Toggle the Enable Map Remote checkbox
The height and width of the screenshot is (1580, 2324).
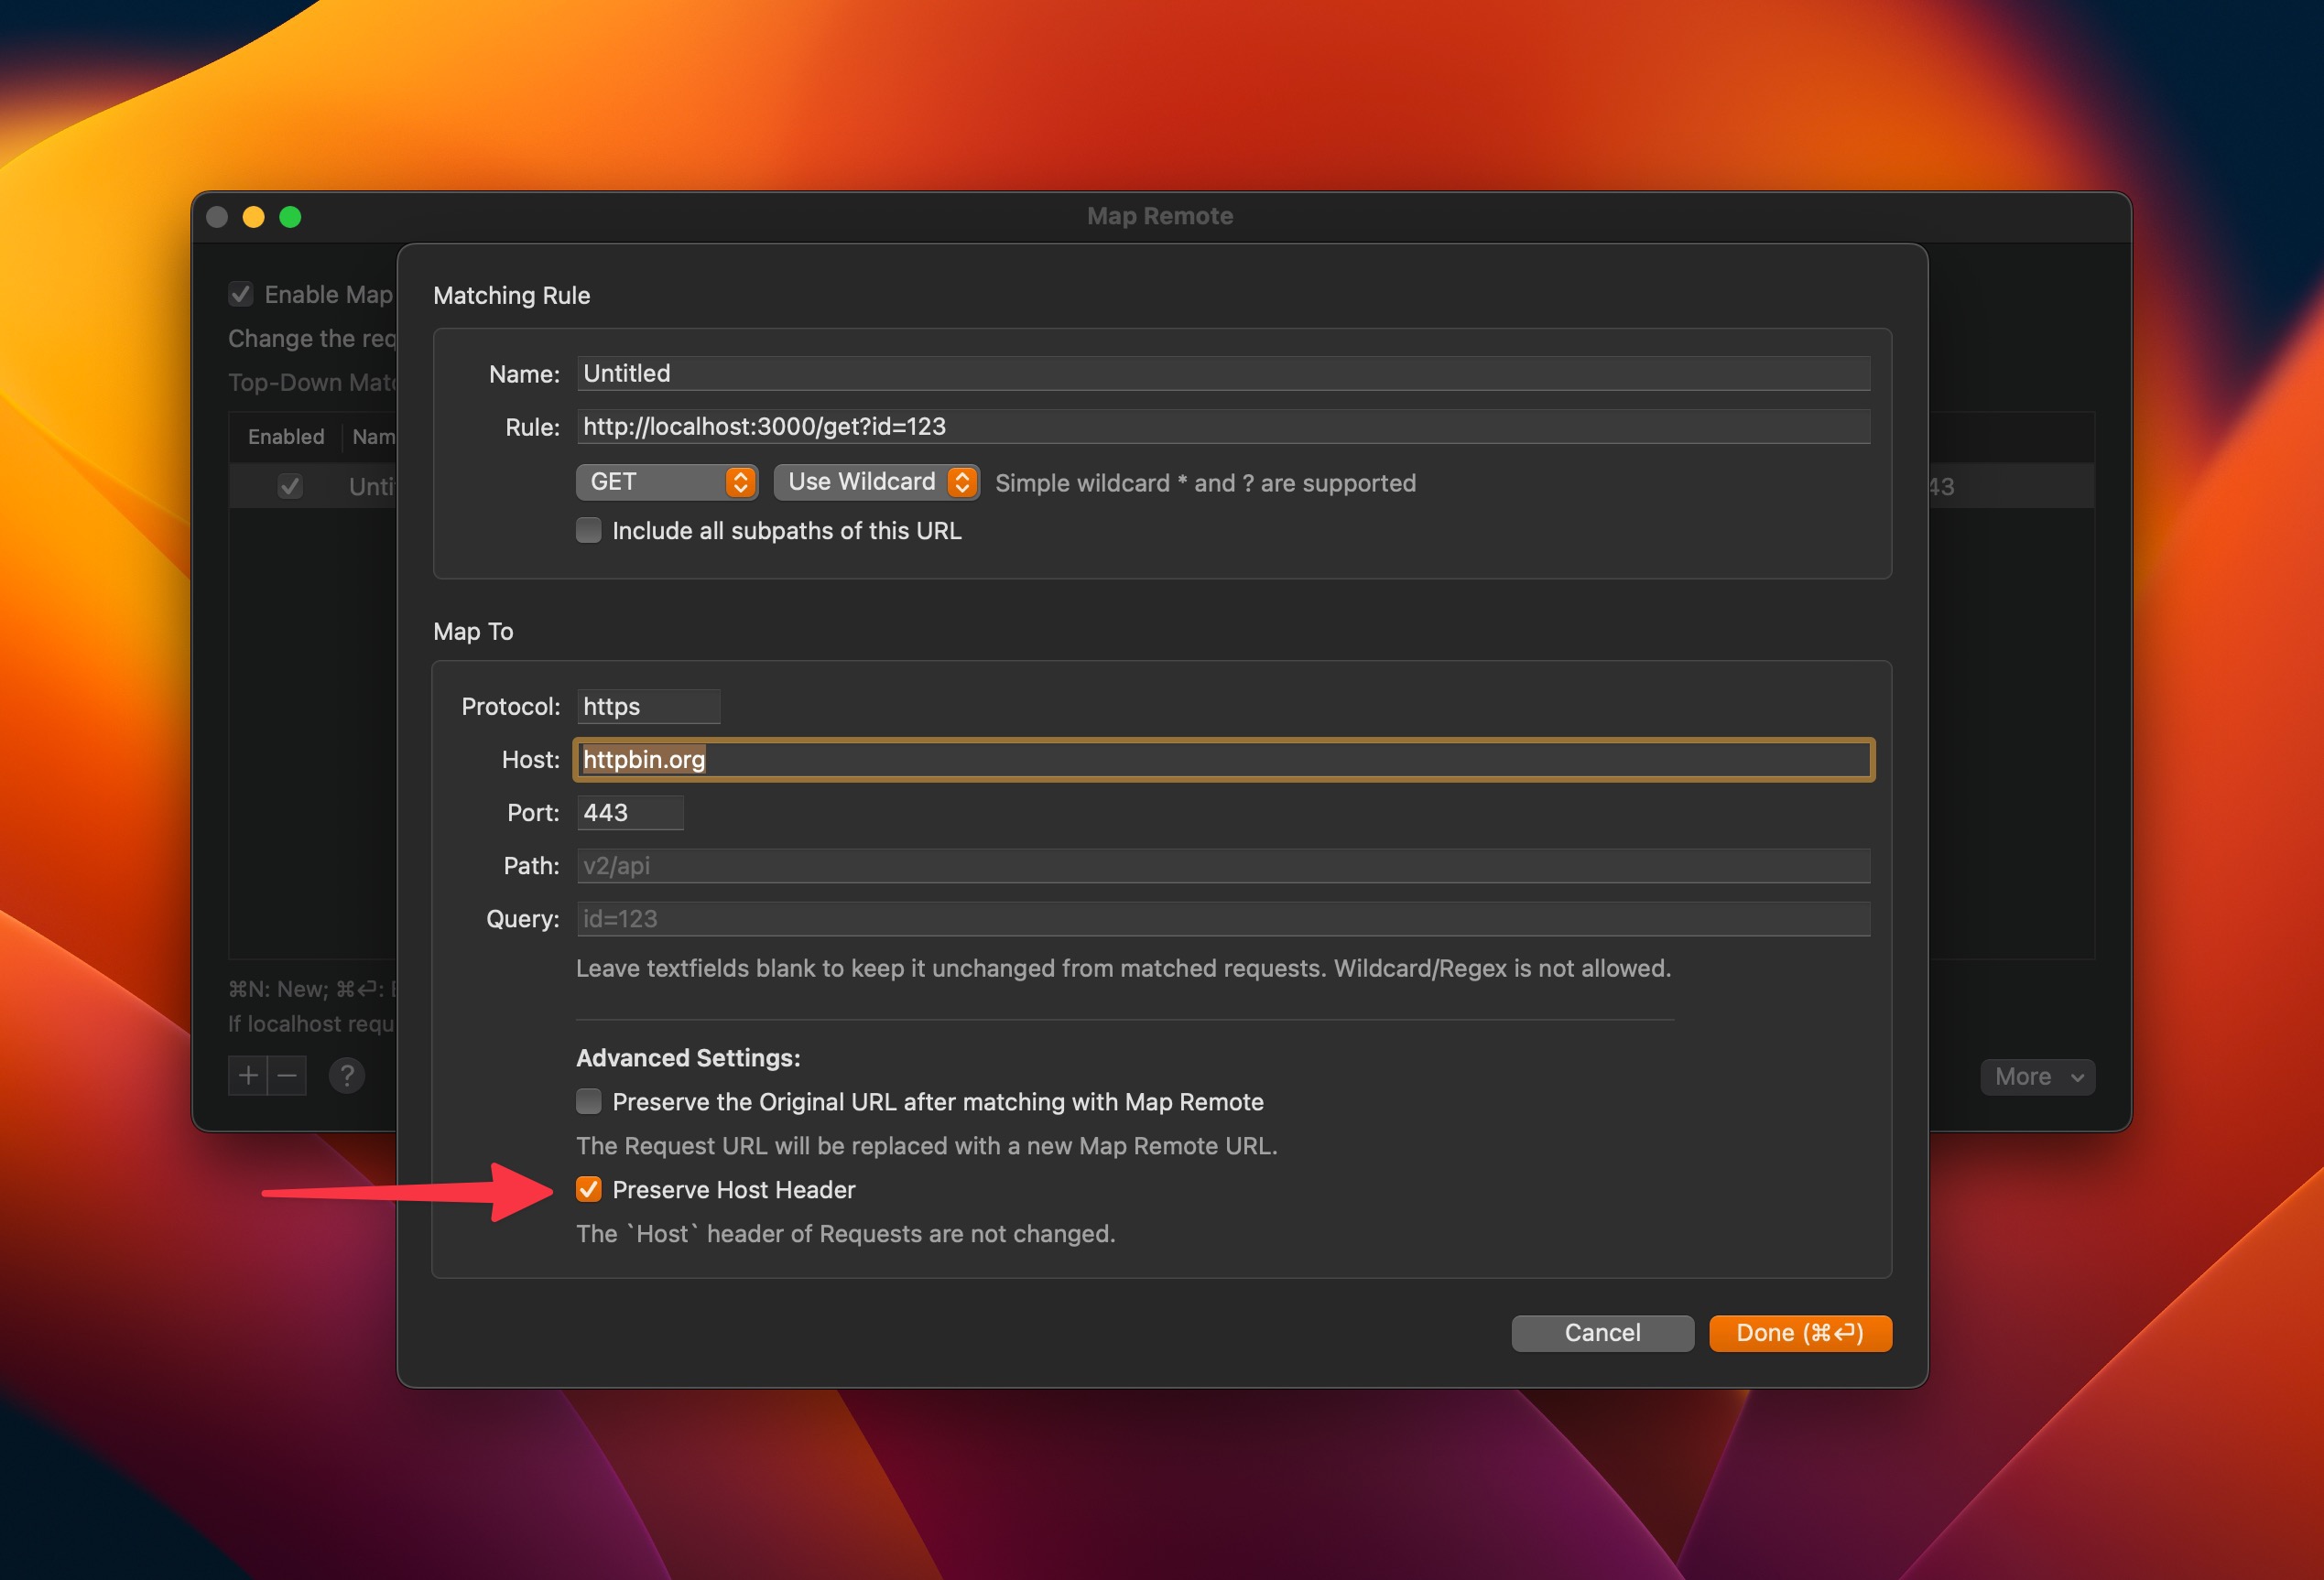pyautogui.click(x=241, y=294)
